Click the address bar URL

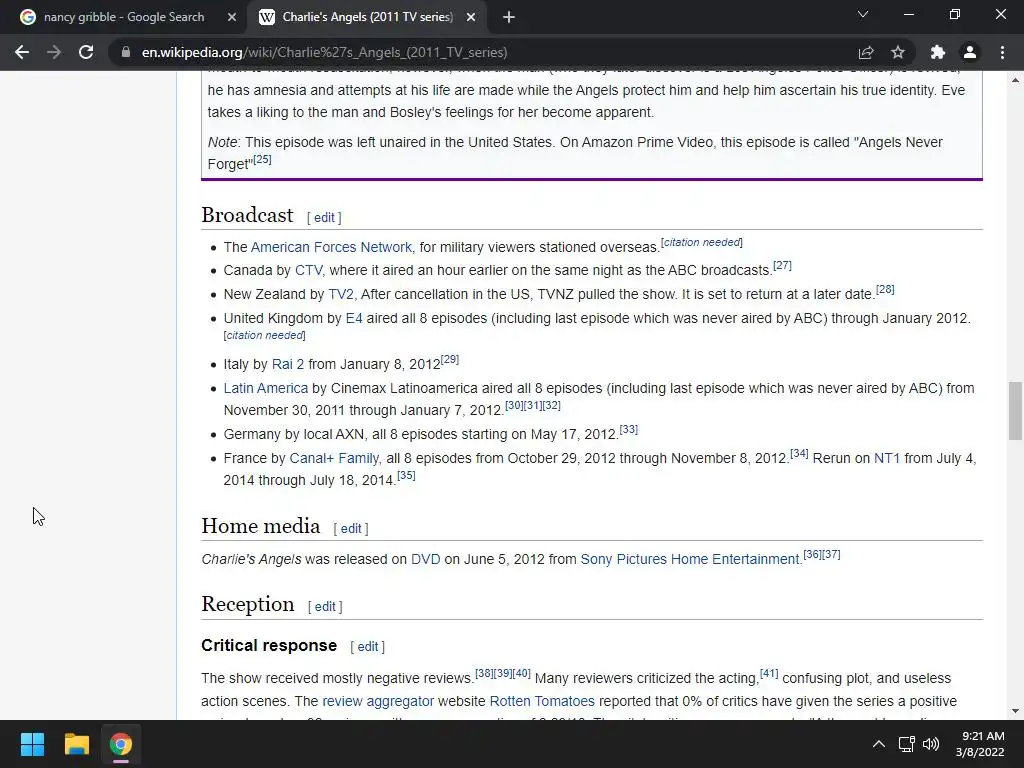coord(325,52)
